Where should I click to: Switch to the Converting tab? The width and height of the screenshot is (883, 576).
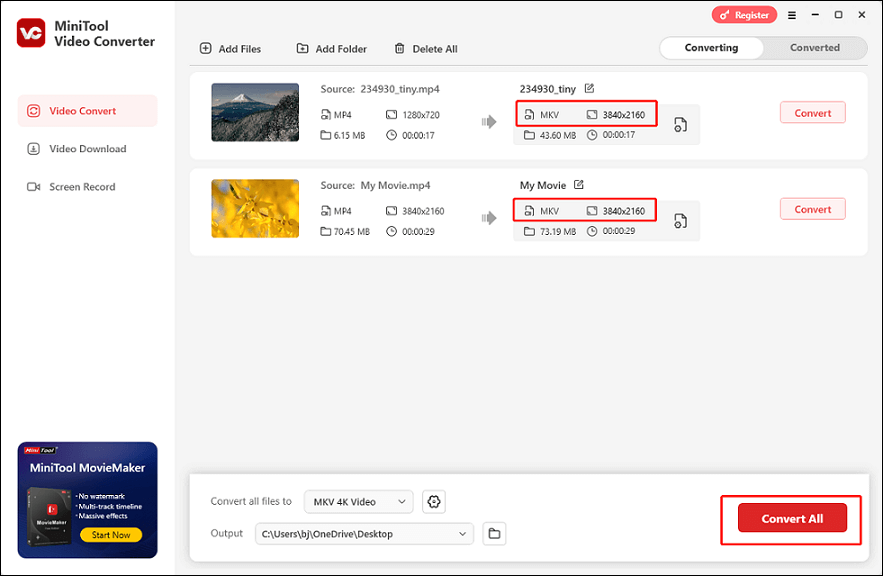click(x=711, y=48)
